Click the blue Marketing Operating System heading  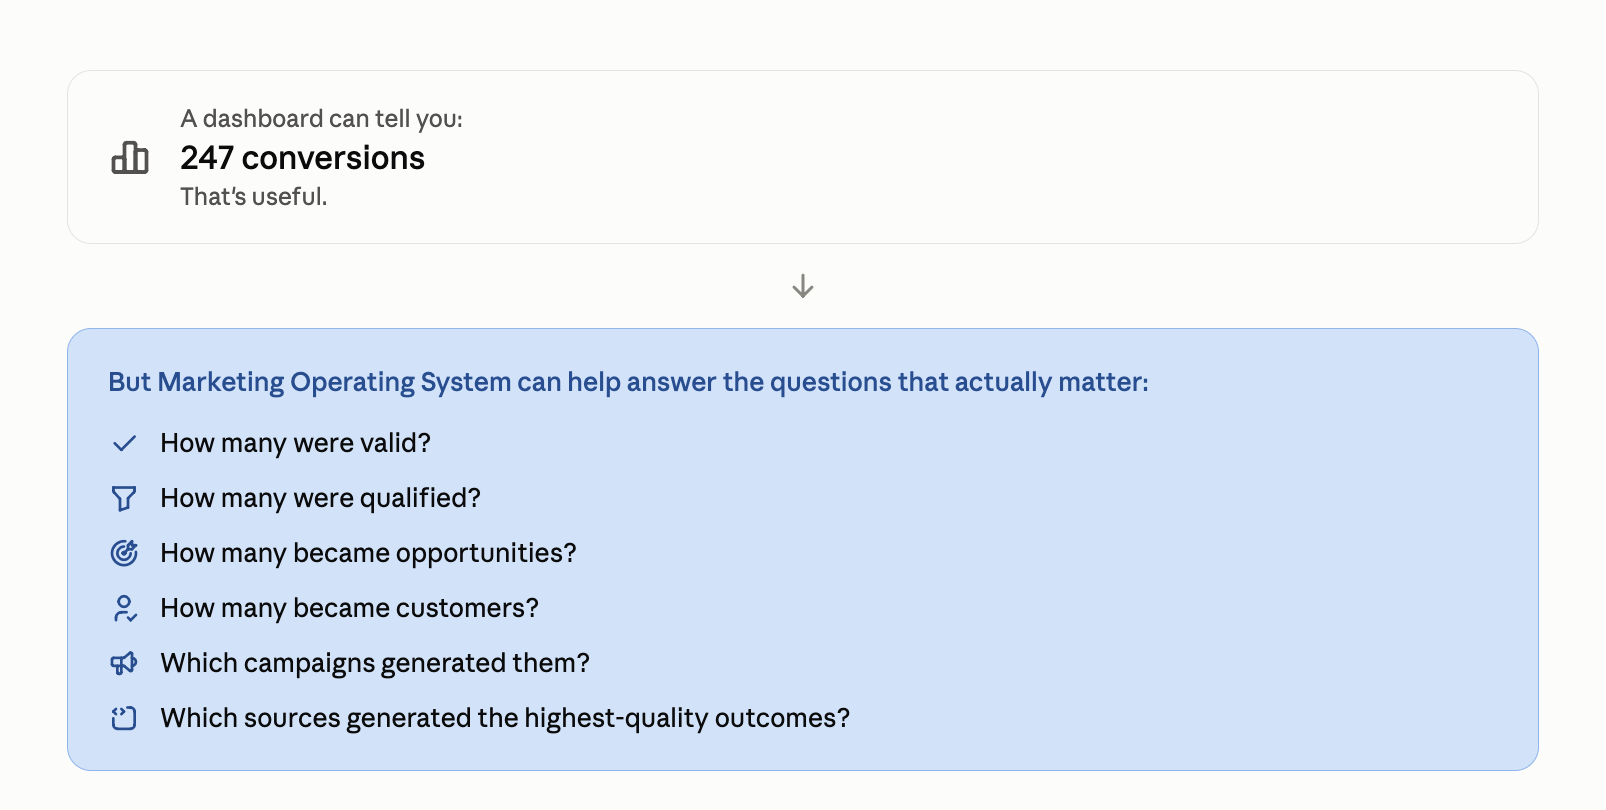click(x=628, y=382)
